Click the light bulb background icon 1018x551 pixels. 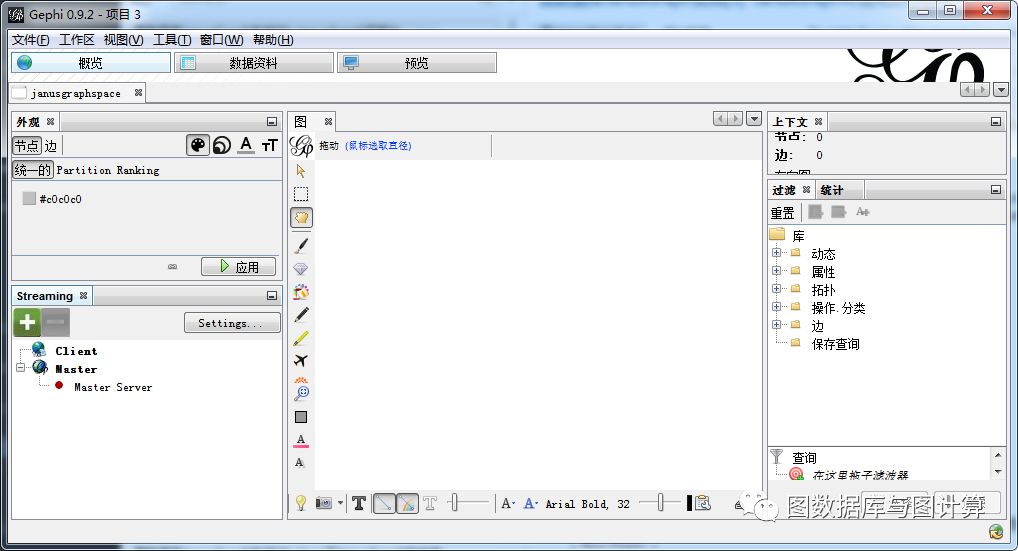tap(301, 503)
